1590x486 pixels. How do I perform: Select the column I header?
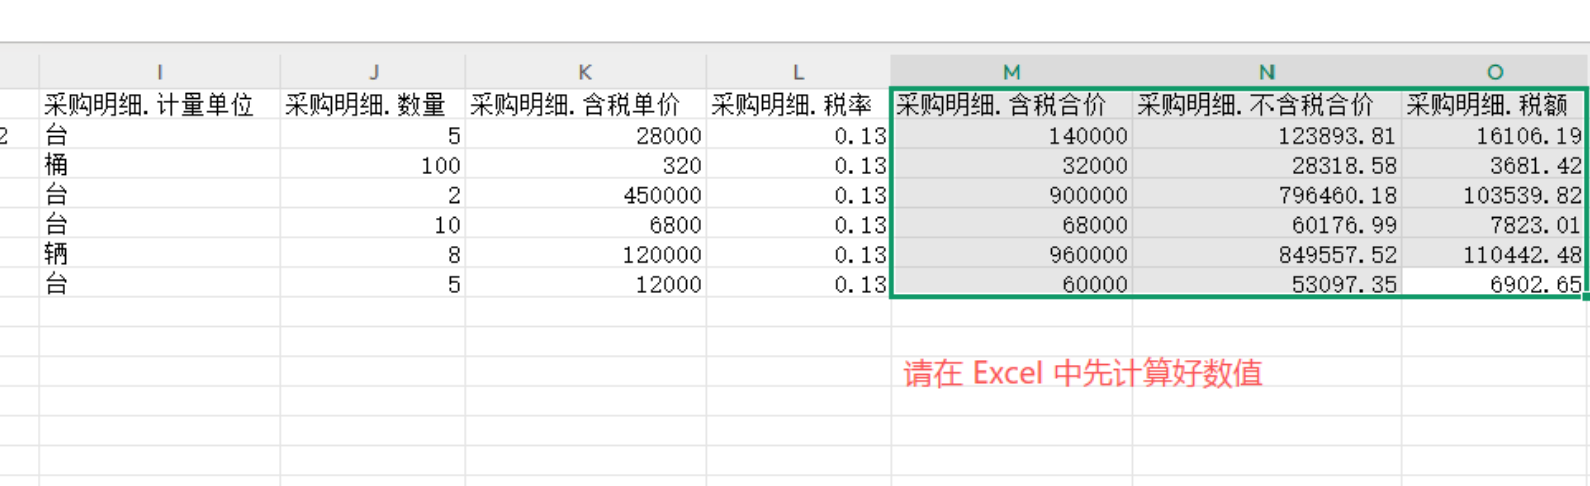[x=160, y=72]
